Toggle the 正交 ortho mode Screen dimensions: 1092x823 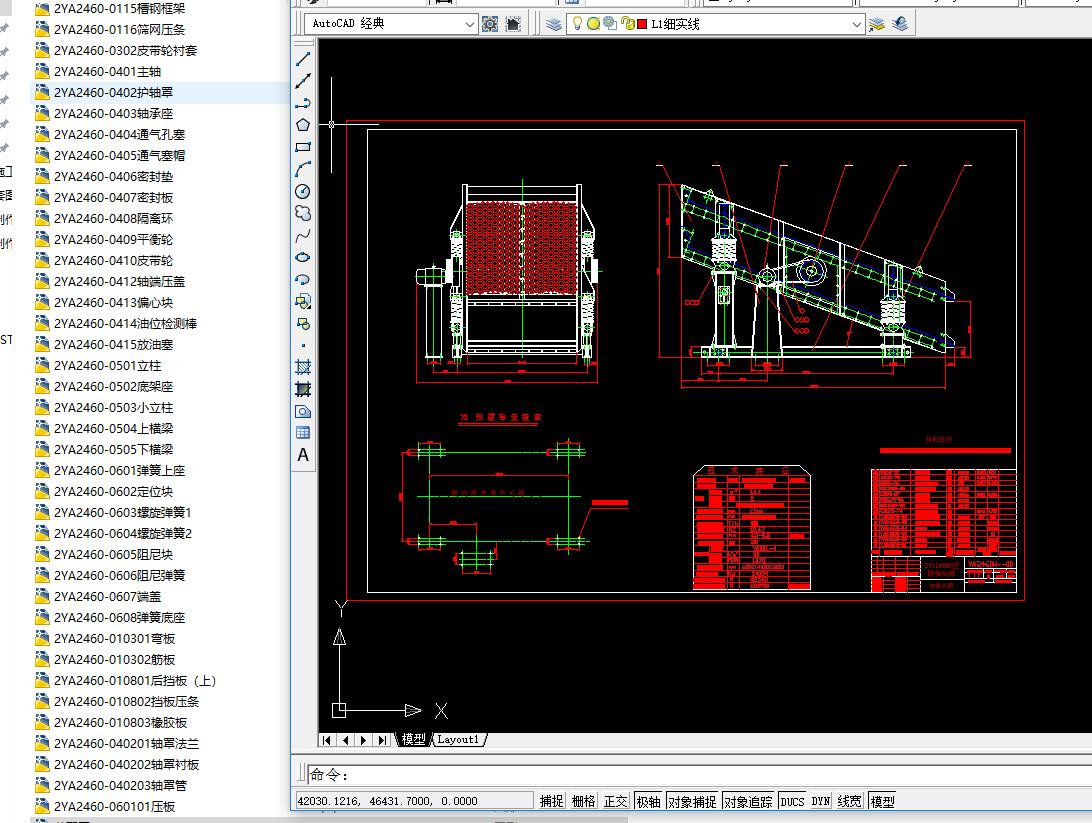pos(616,801)
